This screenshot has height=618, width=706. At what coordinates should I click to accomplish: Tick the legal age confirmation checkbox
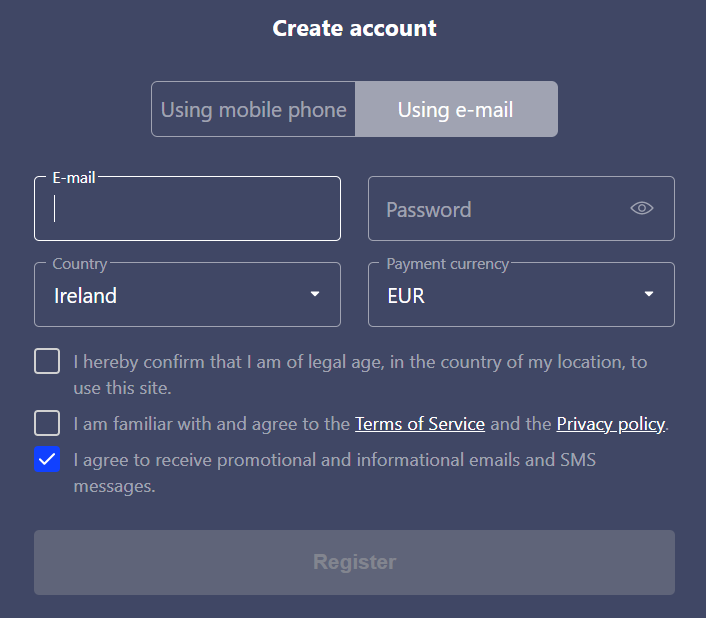[47, 361]
